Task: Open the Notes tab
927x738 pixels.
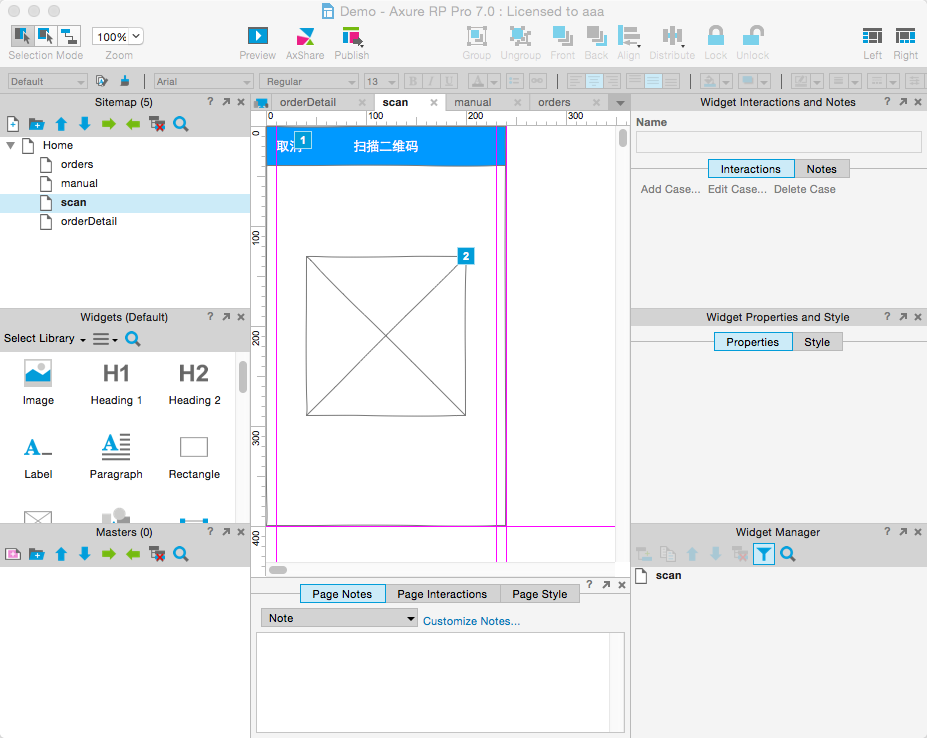Action: click(x=822, y=169)
